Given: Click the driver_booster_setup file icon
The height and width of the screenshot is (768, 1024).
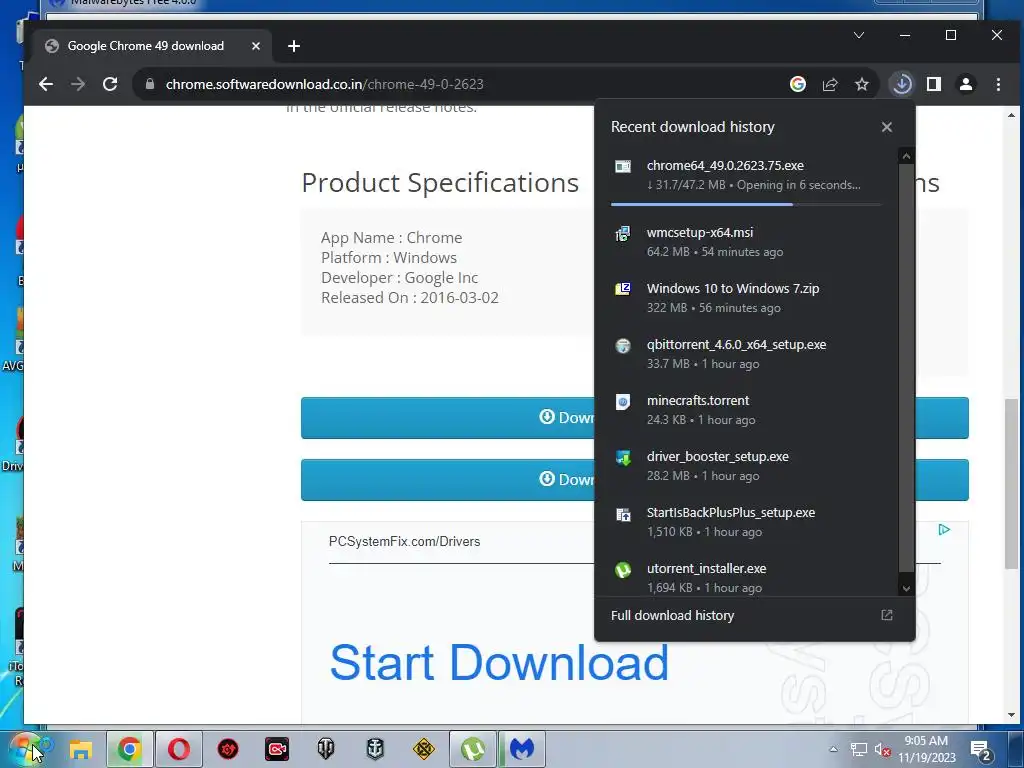Looking at the screenshot, I should [623, 458].
